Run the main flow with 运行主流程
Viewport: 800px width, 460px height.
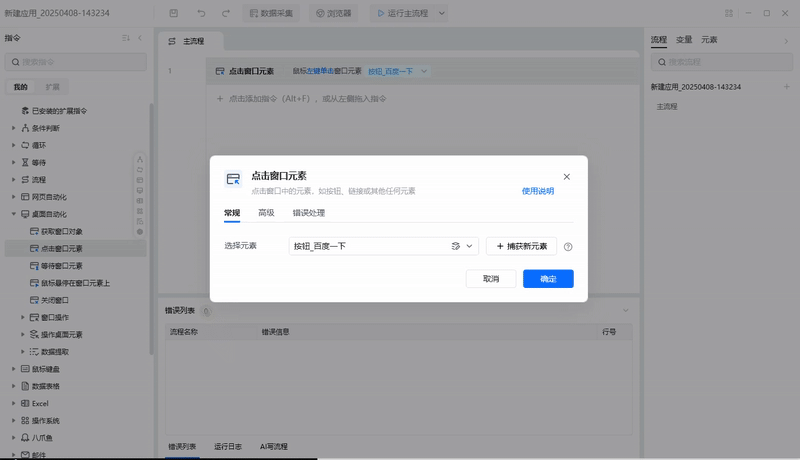pyautogui.click(x=402, y=13)
